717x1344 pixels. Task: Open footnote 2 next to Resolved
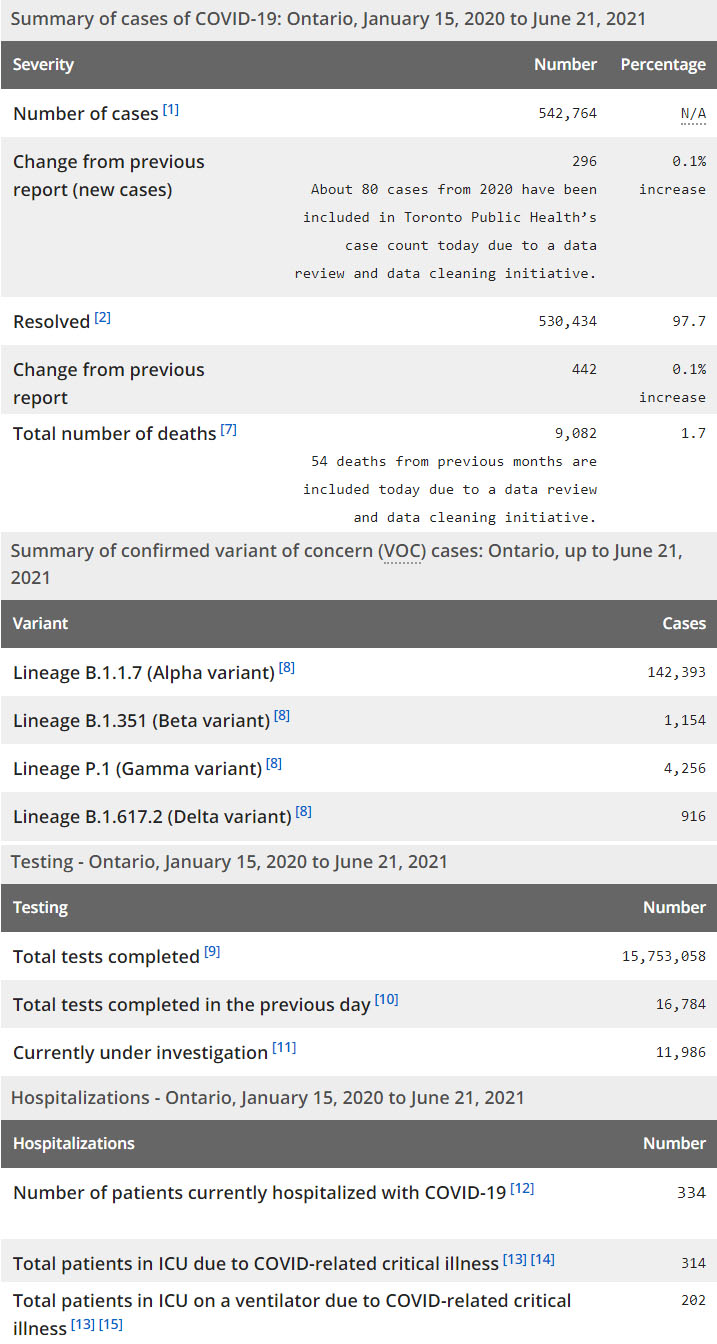click(103, 318)
